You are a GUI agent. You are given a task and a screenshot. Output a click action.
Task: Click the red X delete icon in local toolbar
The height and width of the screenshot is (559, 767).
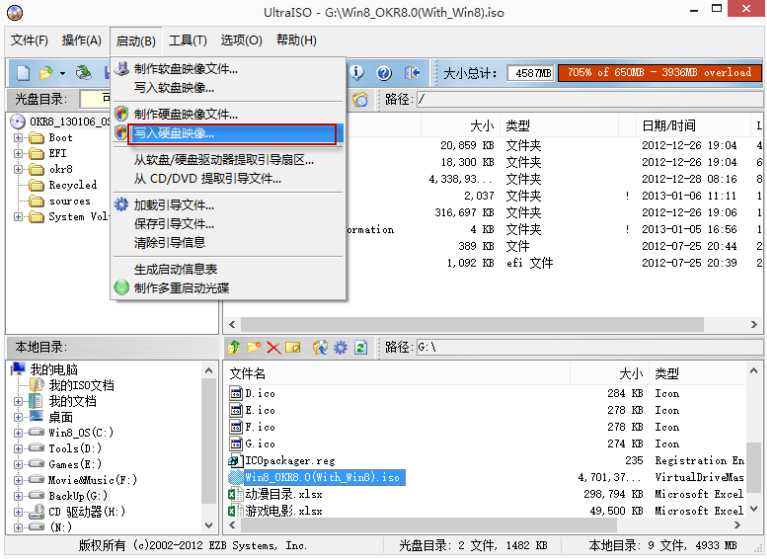pos(273,348)
